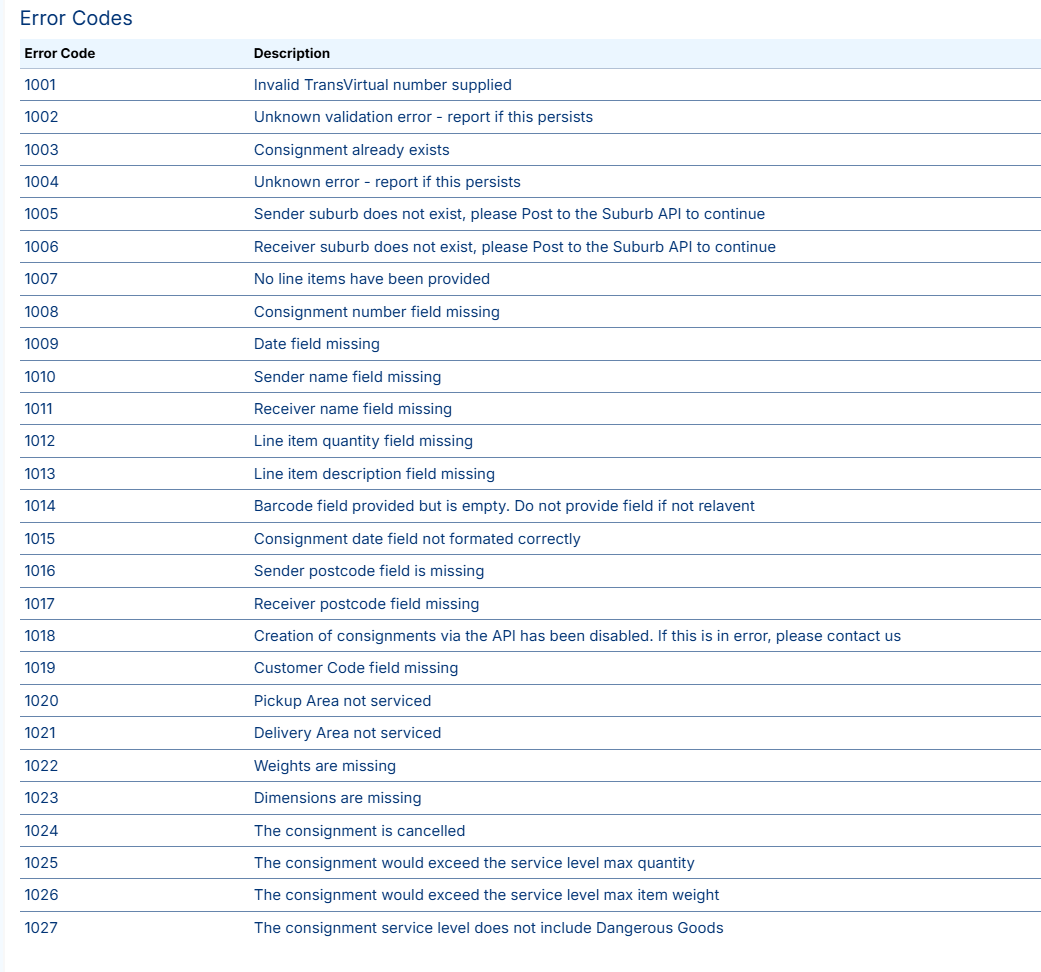
Task: Select error code 1009 cell
Action: click(41, 344)
